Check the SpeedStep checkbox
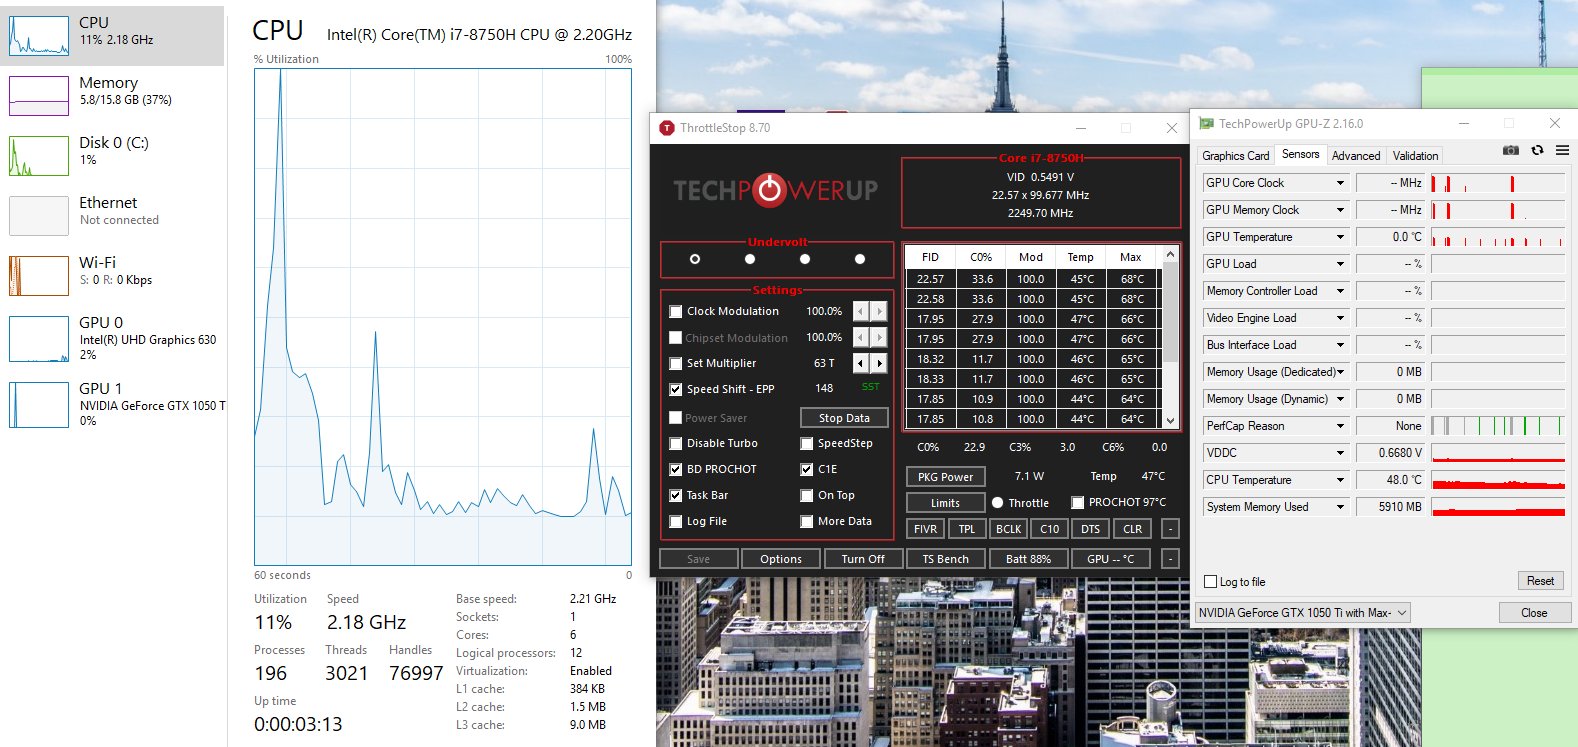 tap(807, 444)
